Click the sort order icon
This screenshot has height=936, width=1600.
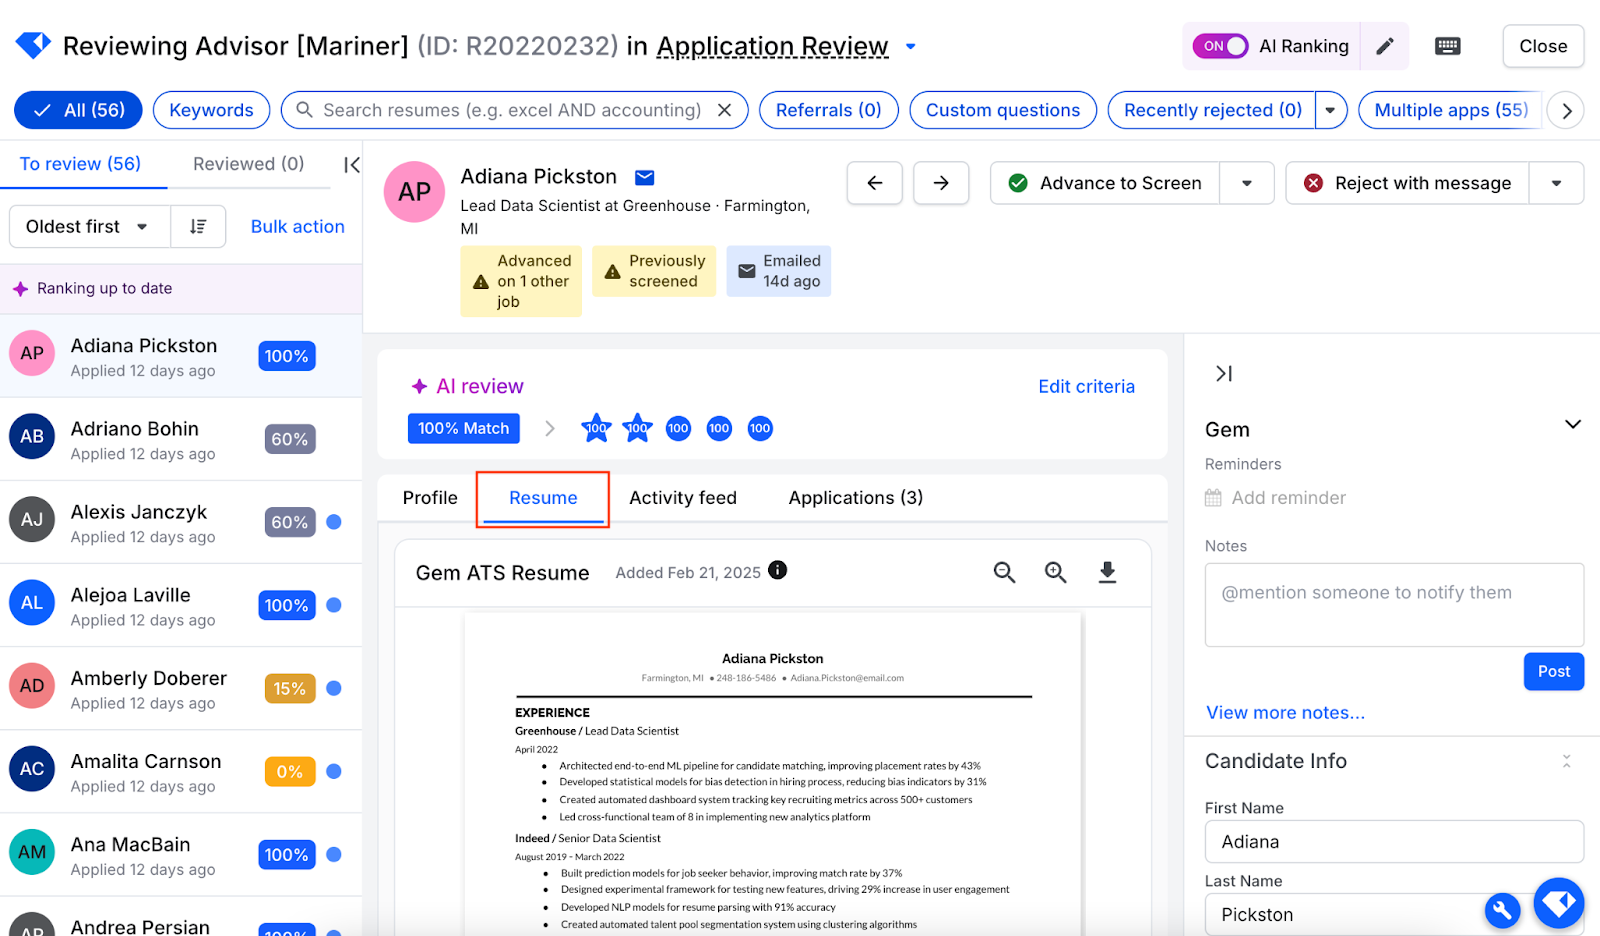(198, 227)
